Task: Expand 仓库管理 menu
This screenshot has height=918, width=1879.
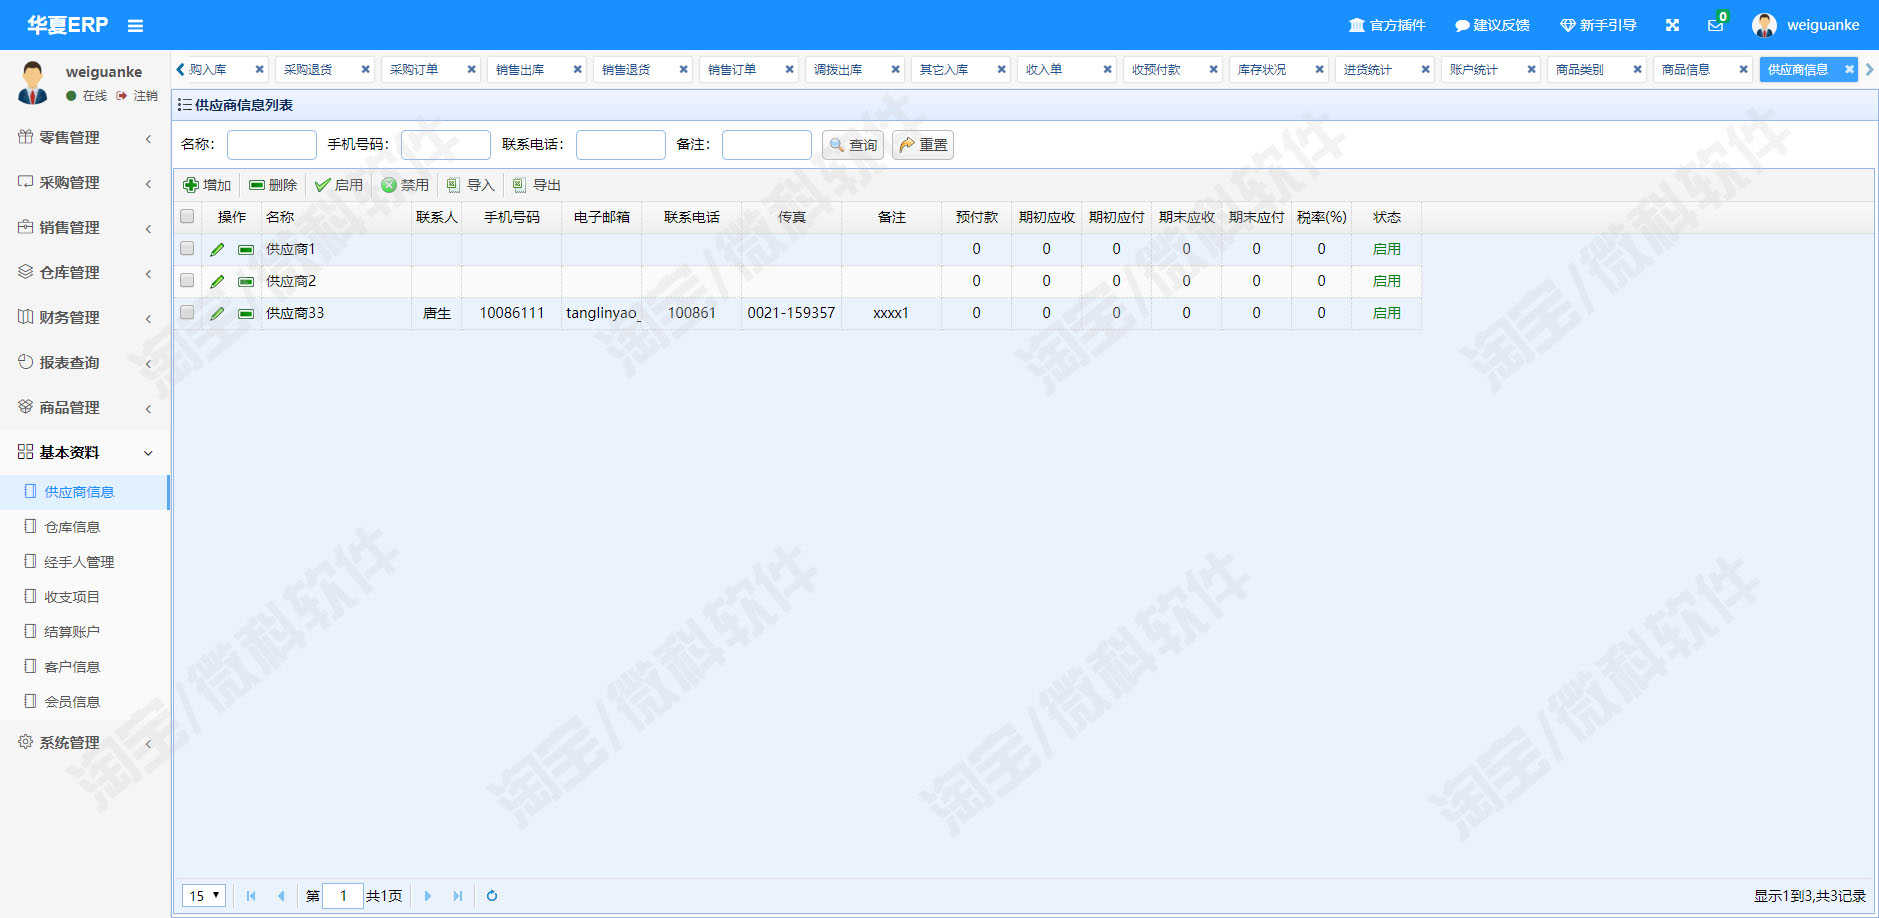Action: [85, 272]
